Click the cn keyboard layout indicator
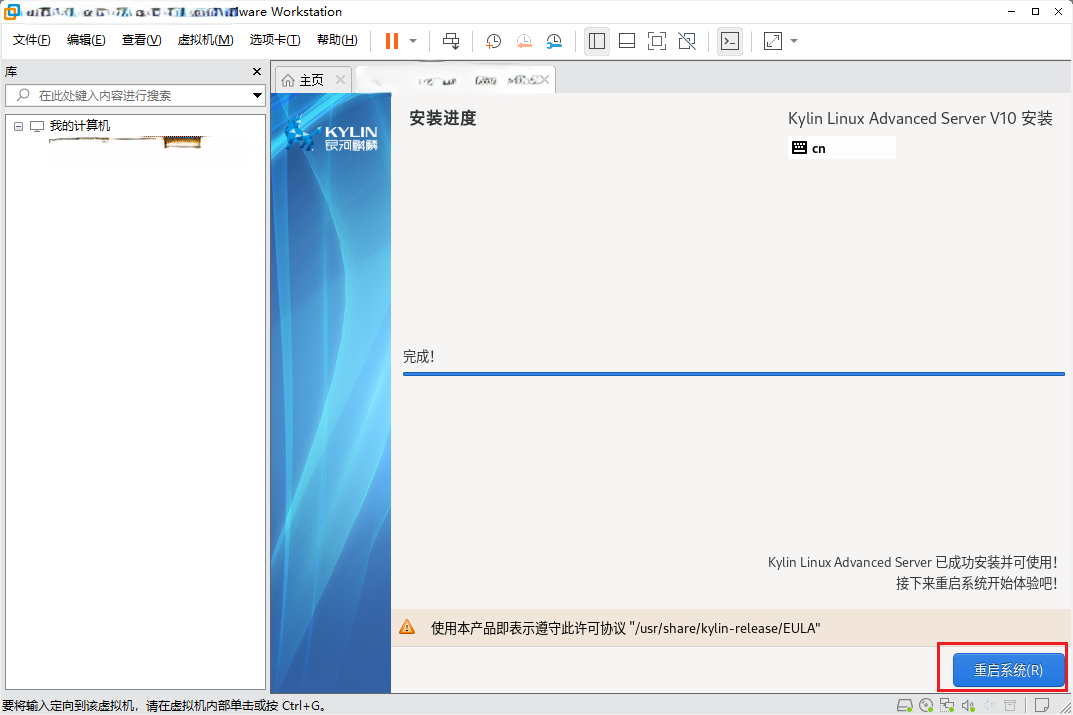This screenshot has height=715, width=1073. click(x=842, y=148)
